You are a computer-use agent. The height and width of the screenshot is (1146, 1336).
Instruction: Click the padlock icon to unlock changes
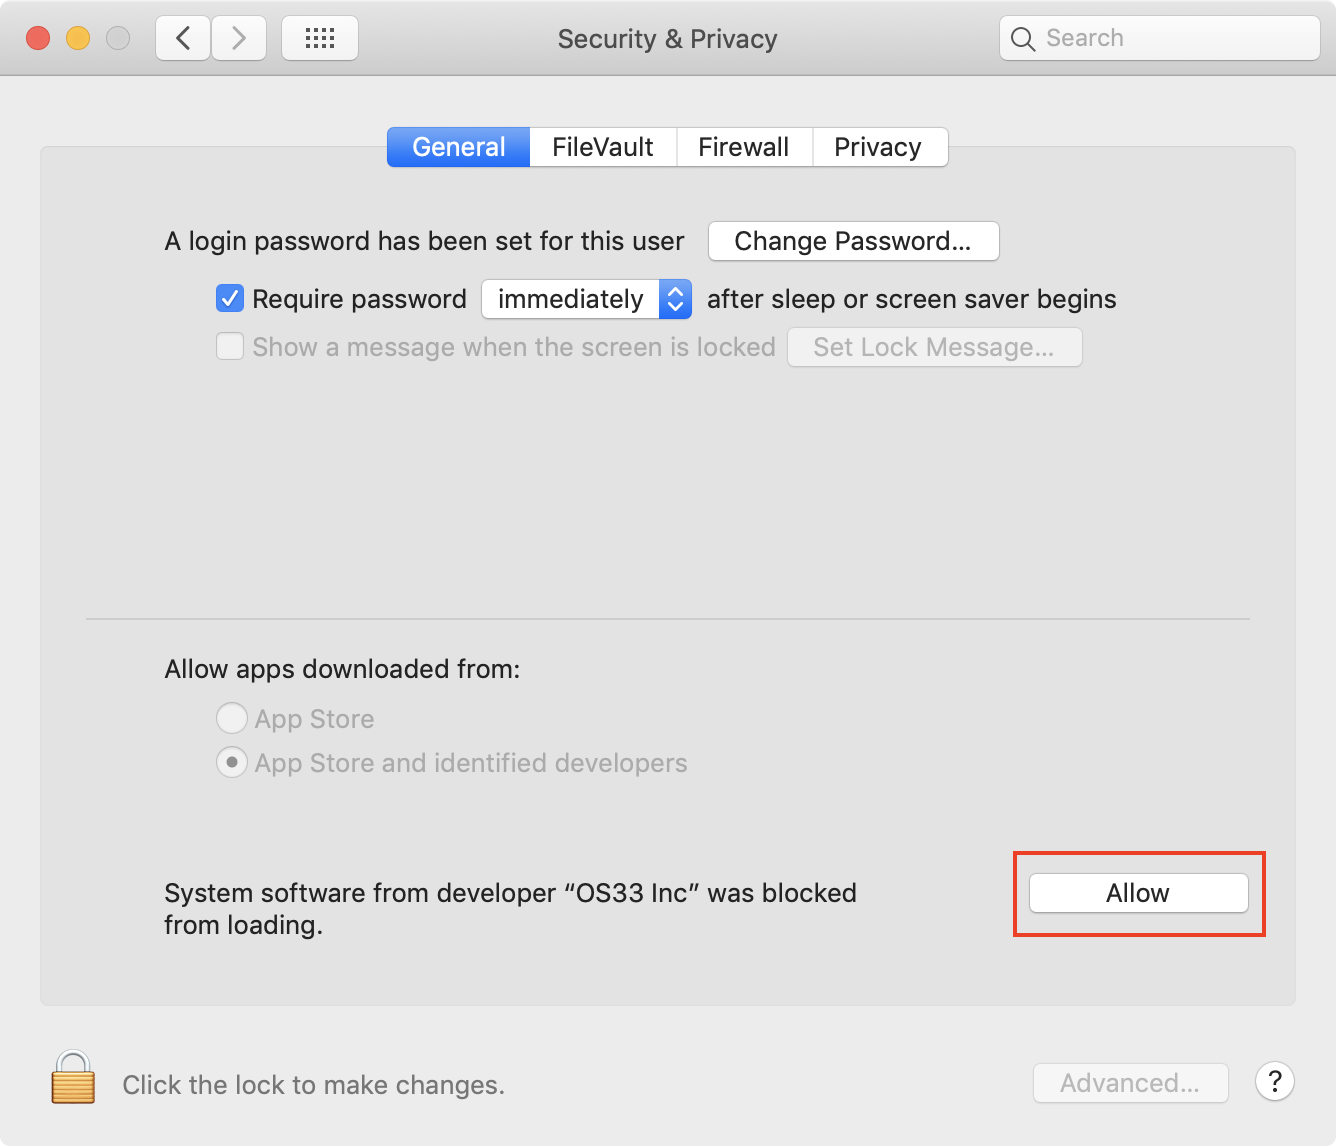click(x=73, y=1077)
